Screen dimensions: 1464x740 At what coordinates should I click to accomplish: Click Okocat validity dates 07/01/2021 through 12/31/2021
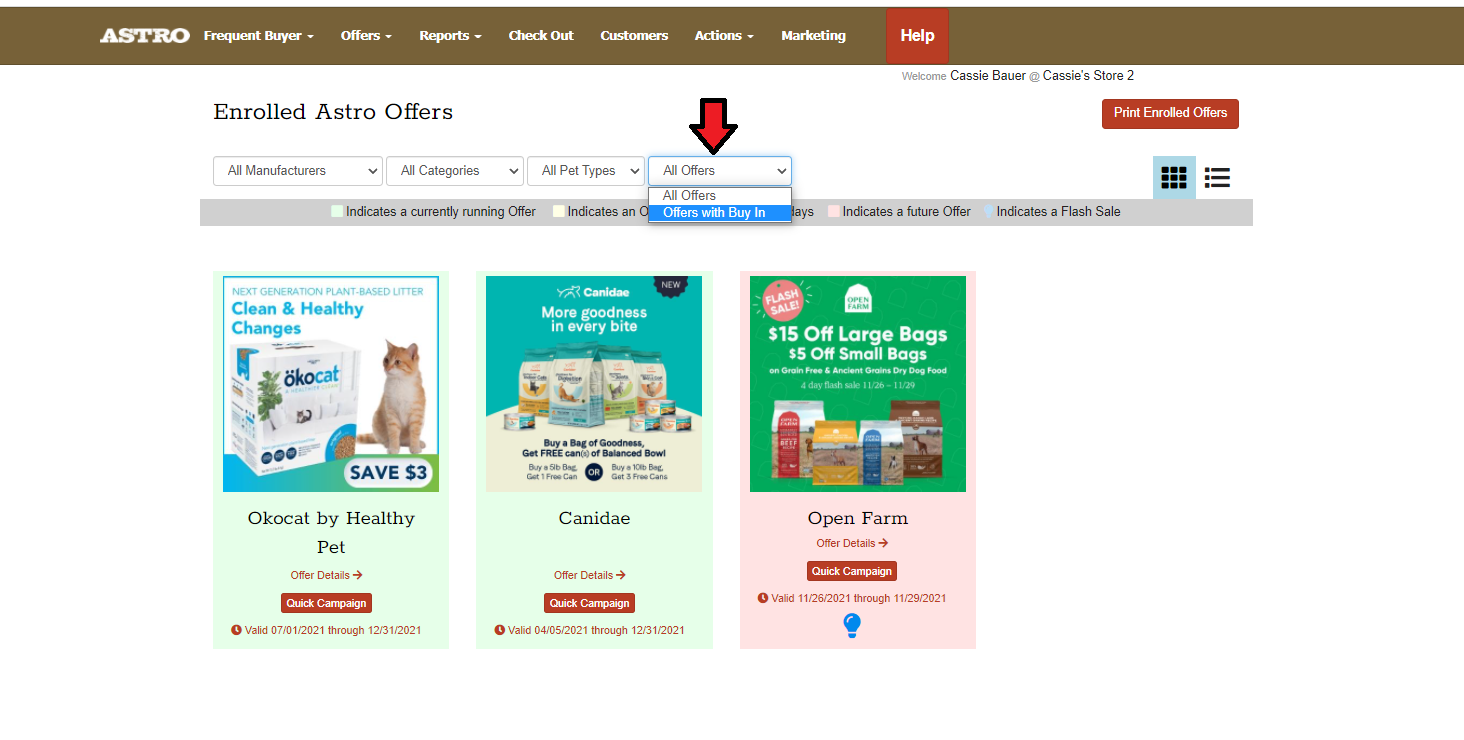click(x=326, y=631)
